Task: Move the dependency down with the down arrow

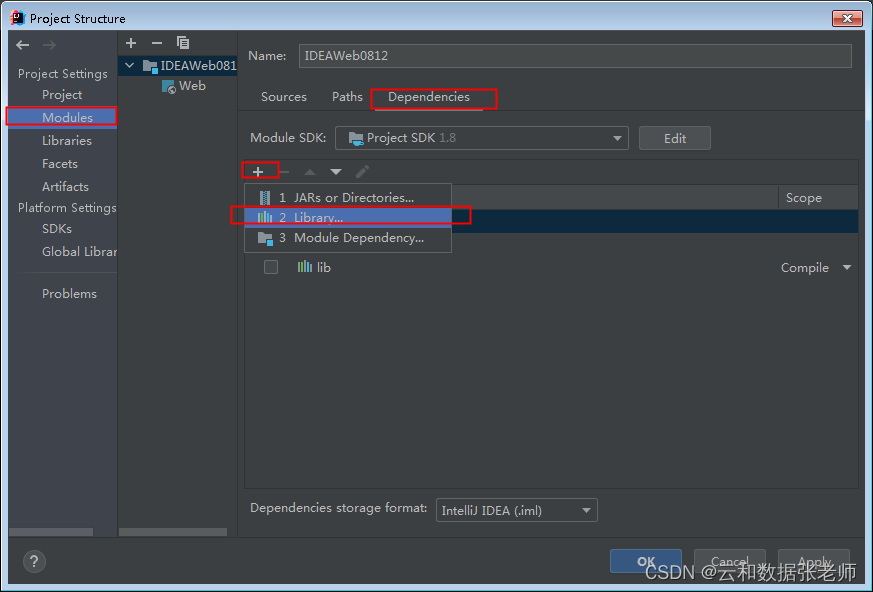Action: point(336,172)
